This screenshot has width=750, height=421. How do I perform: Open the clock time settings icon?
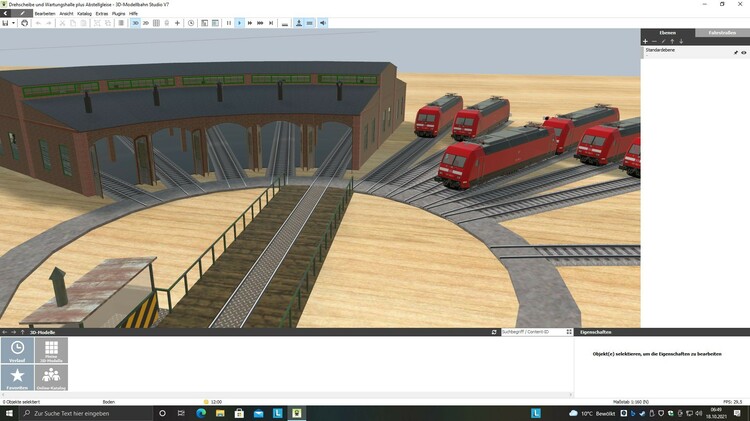tap(191, 23)
